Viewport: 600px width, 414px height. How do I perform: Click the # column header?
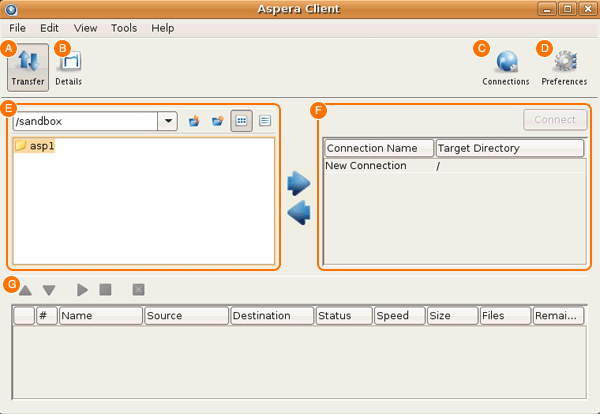point(47,316)
